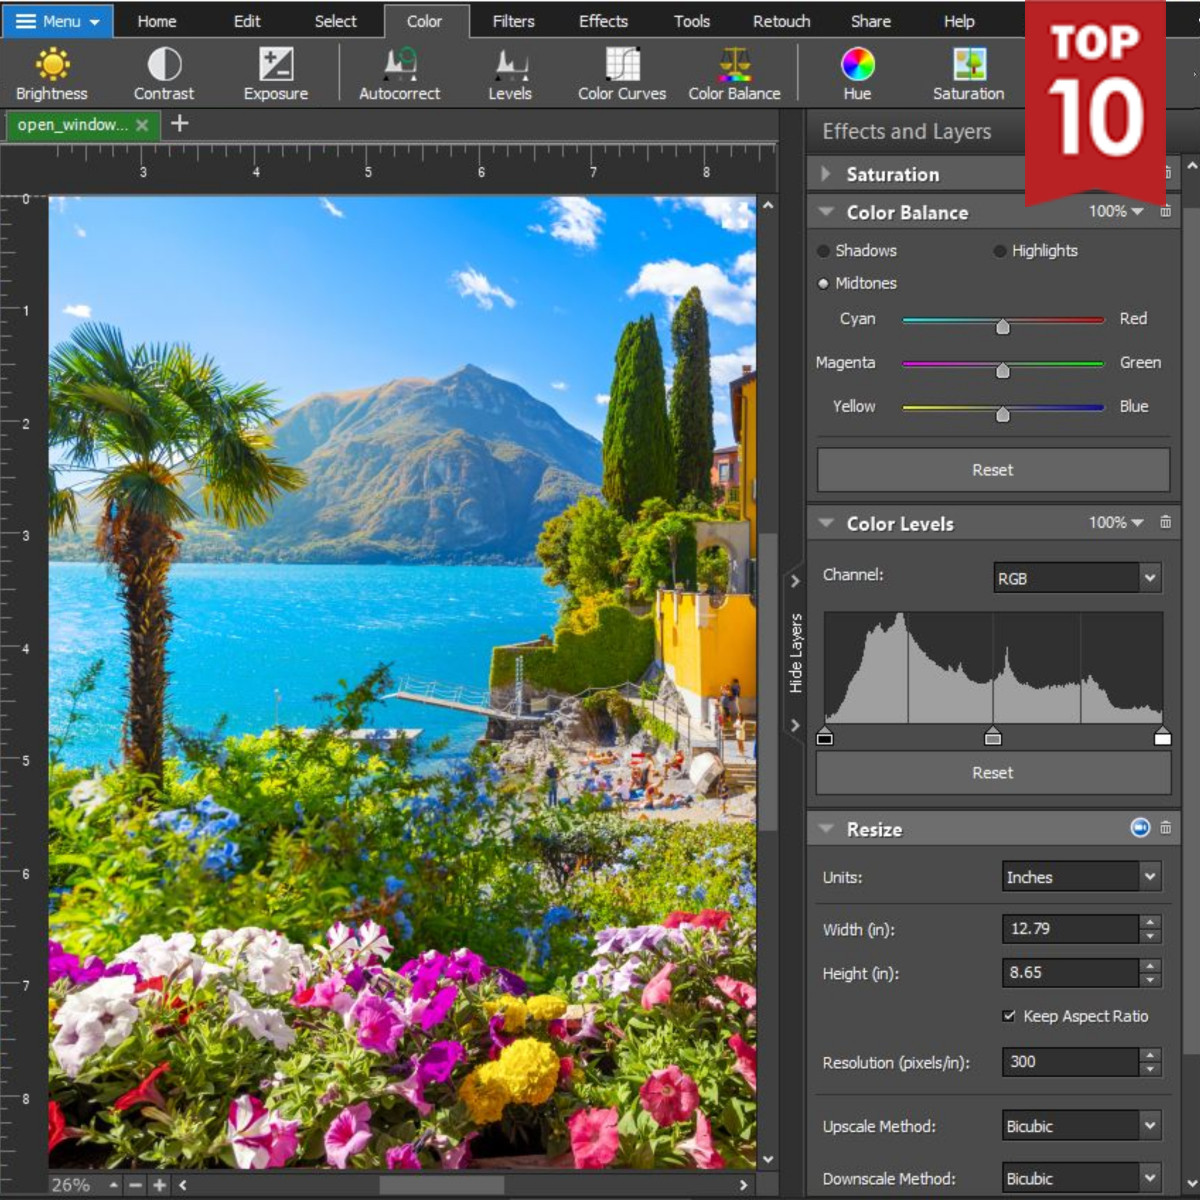Apply Autocorrect to the image
Image resolution: width=1200 pixels, height=1200 pixels.
coord(400,75)
